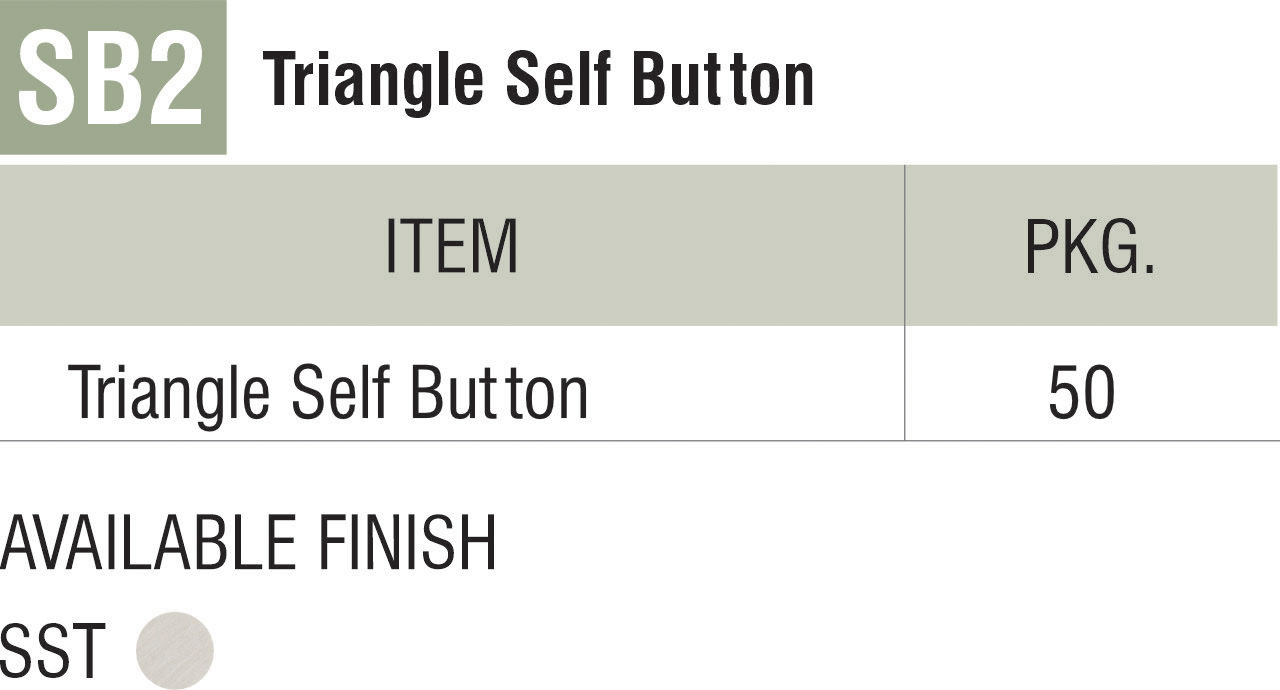This screenshot has height=690, width=1280.
Task: Click the word Button in the table row
Action: [499, 391]
